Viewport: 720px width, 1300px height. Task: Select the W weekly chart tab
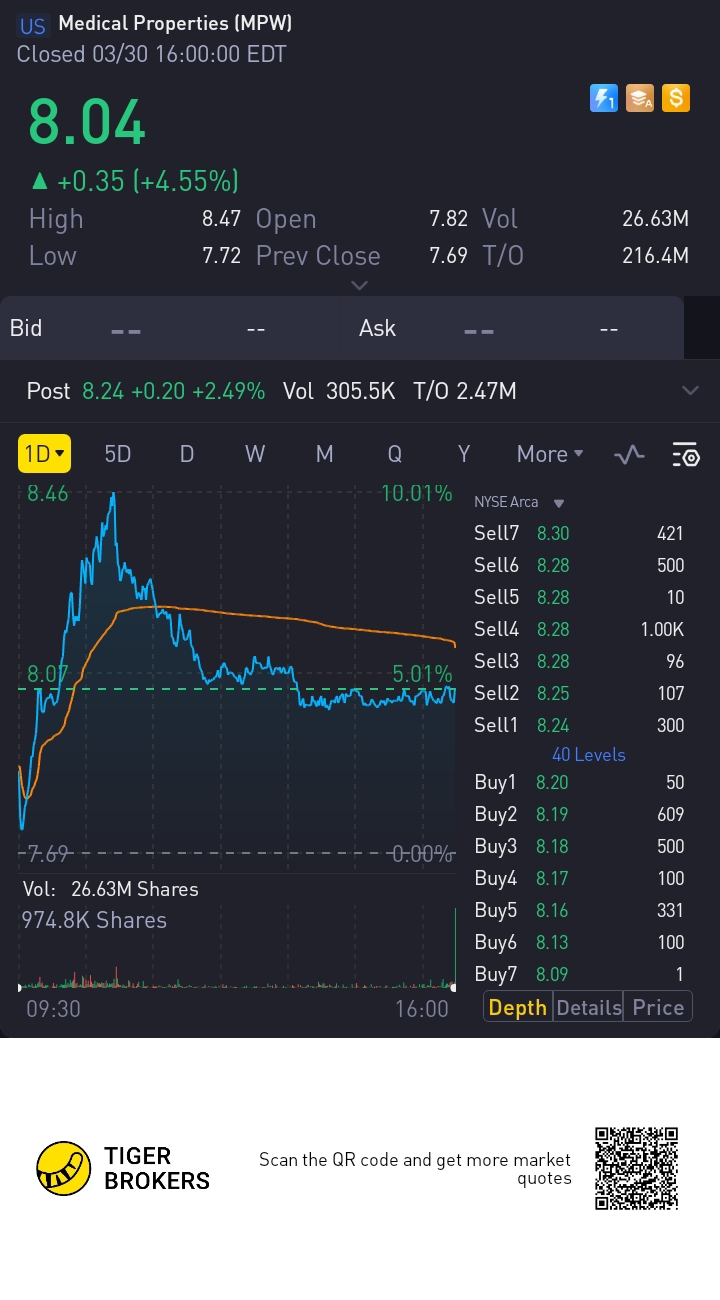[255, 454]
